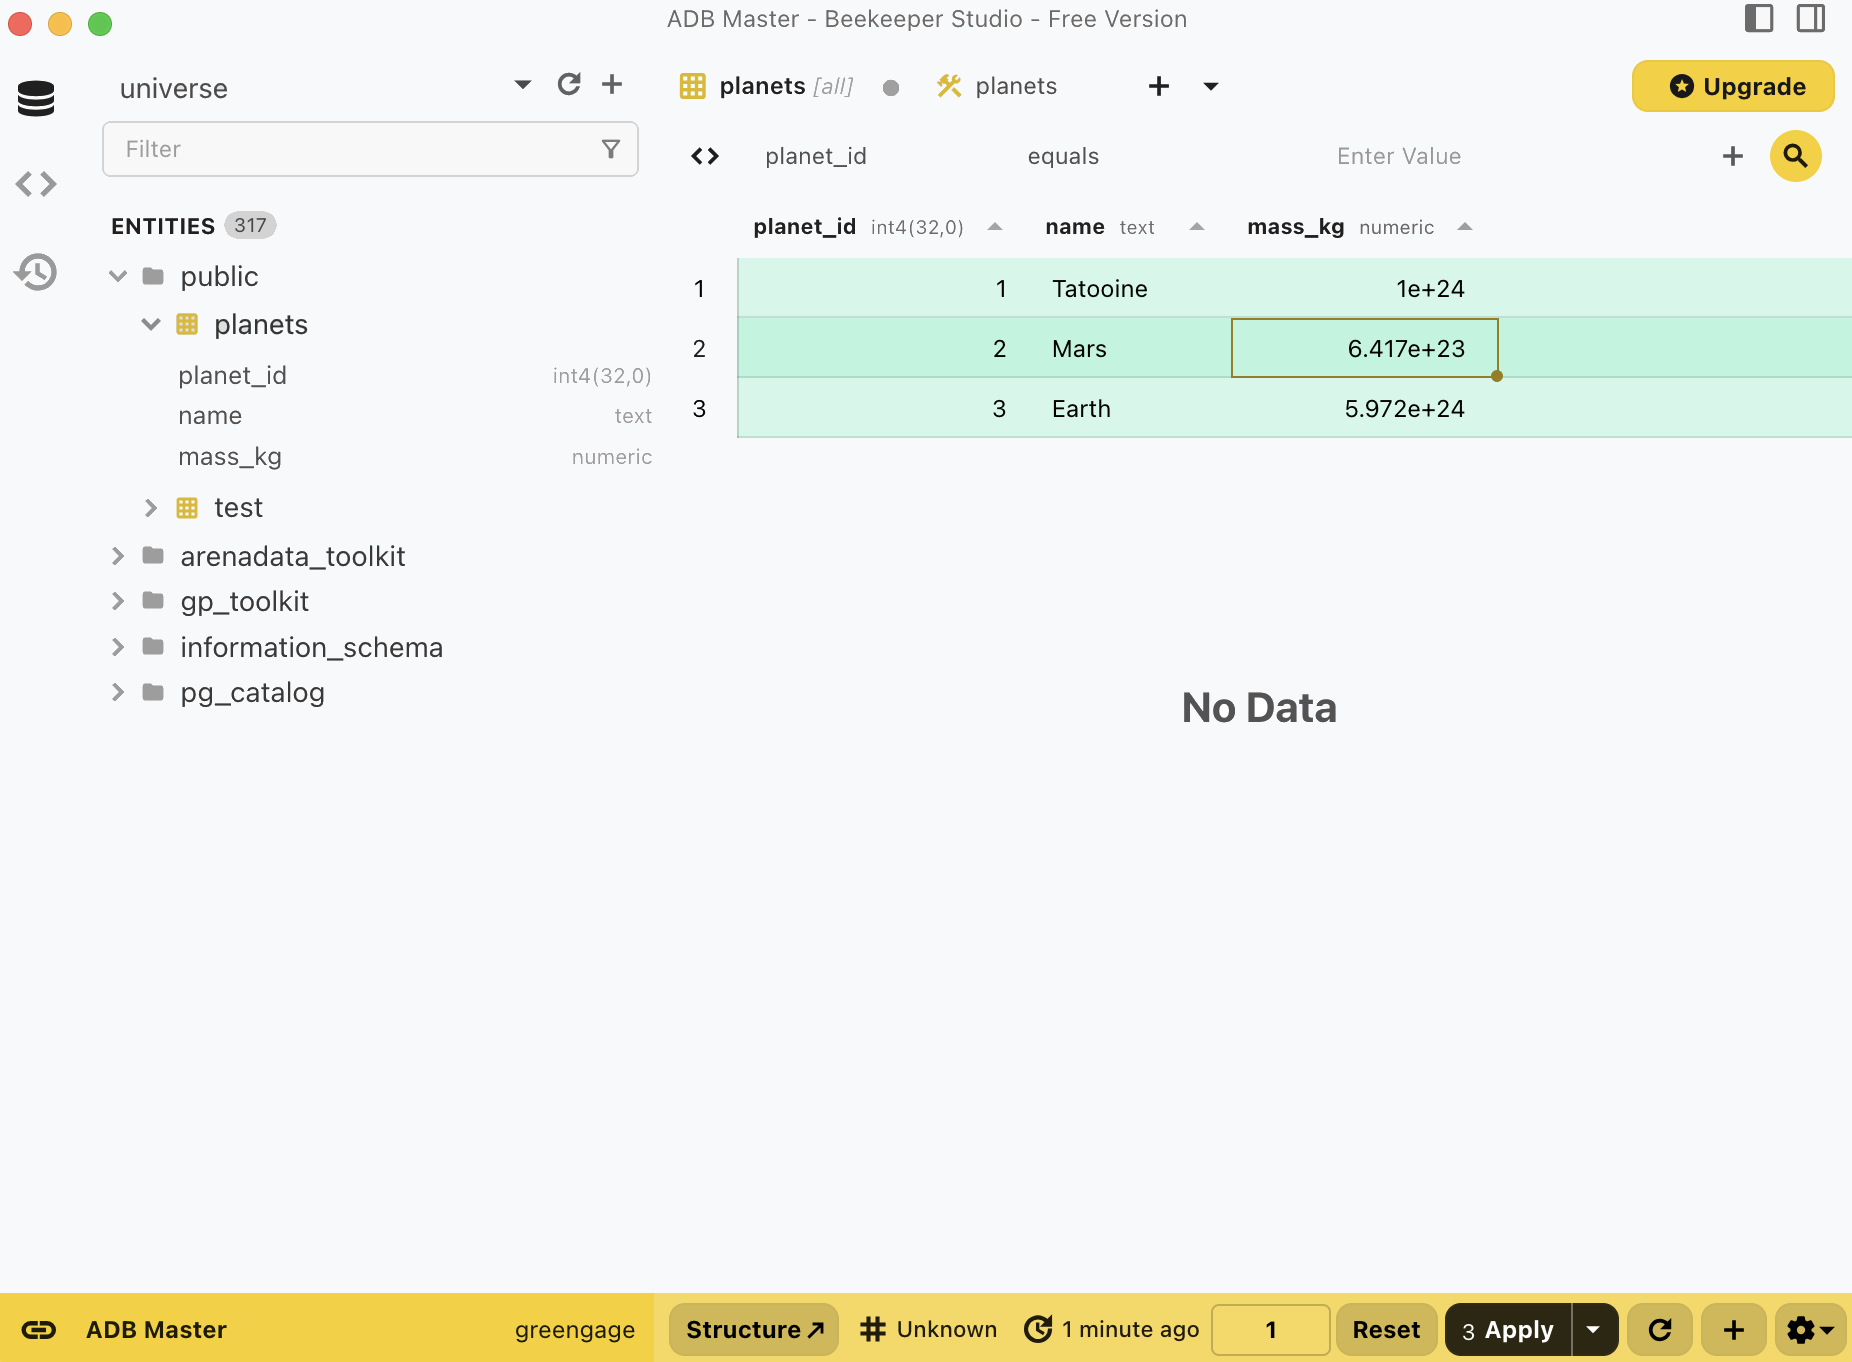Toggle raw filter code brackets icon
This screenshot has width=1852, height=1362.
click(705, 156)
